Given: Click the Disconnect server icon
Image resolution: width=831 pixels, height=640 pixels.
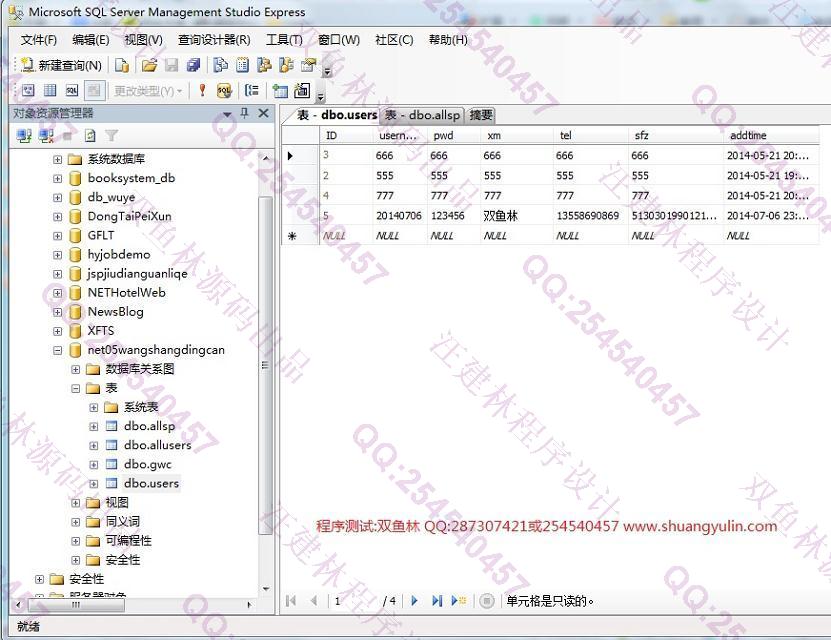Looking at the screenshot, I should pos(46,136).
